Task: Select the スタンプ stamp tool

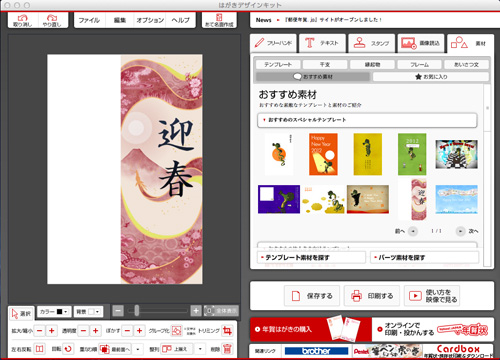Action: tap(372, 43)
